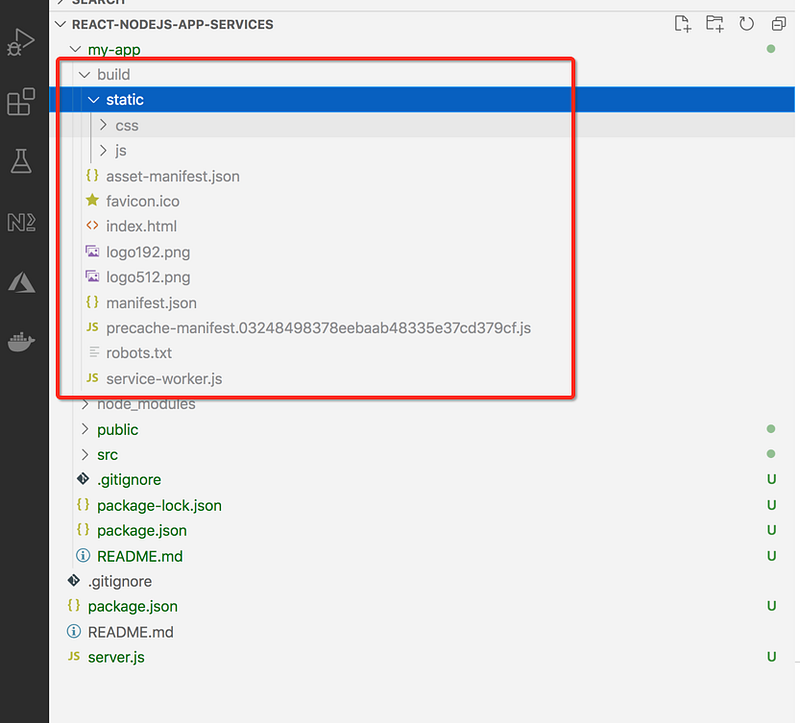Click the green dot beside public folder

point(771,429)
